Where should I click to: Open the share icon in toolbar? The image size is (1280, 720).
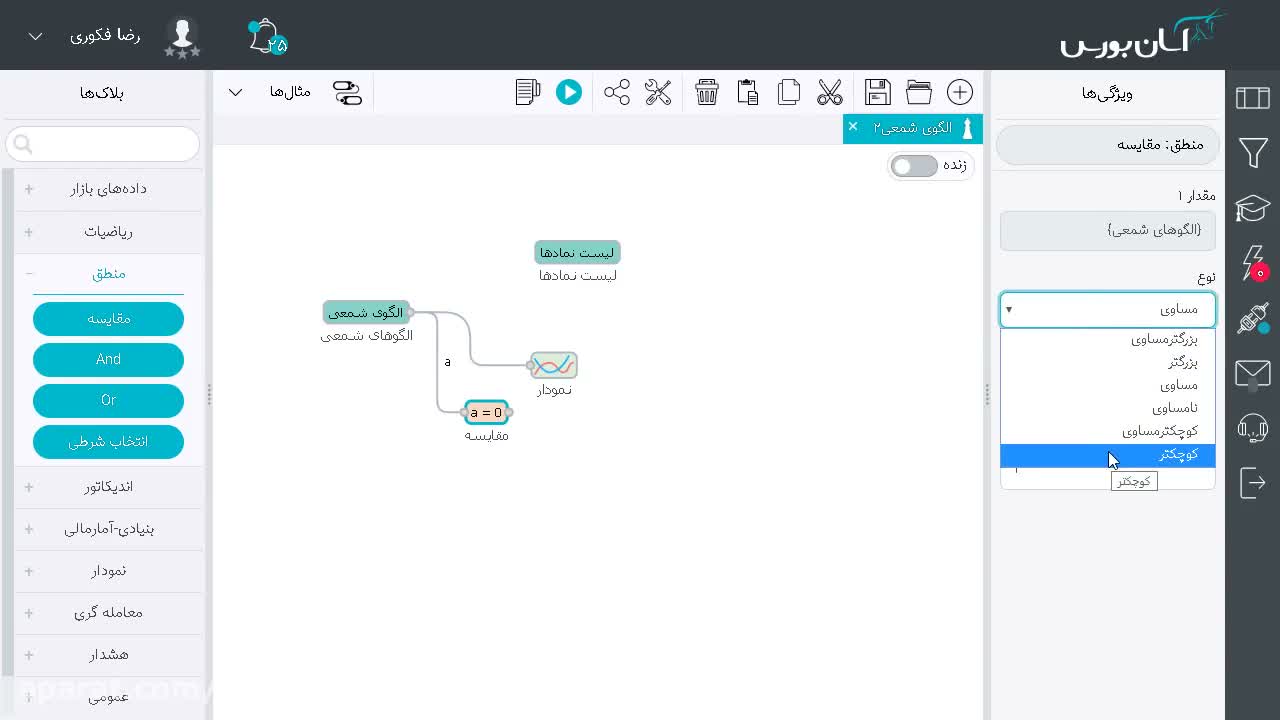click(x=617, y=92)
